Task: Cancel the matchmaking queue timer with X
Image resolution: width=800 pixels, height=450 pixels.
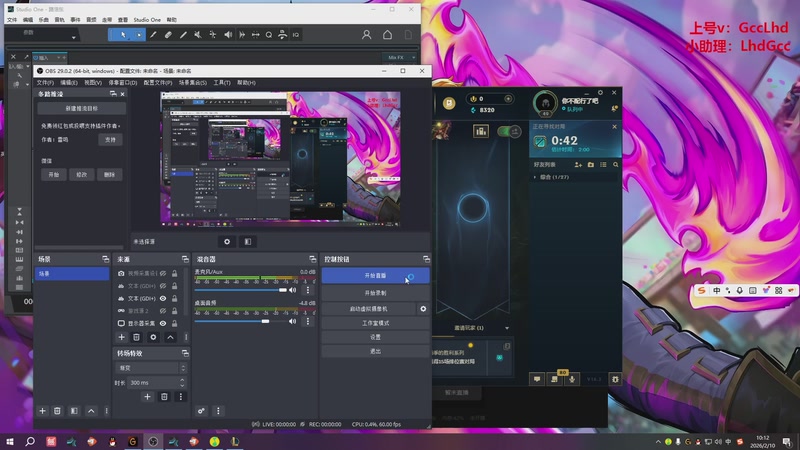Action: click(x=614, y=127)
